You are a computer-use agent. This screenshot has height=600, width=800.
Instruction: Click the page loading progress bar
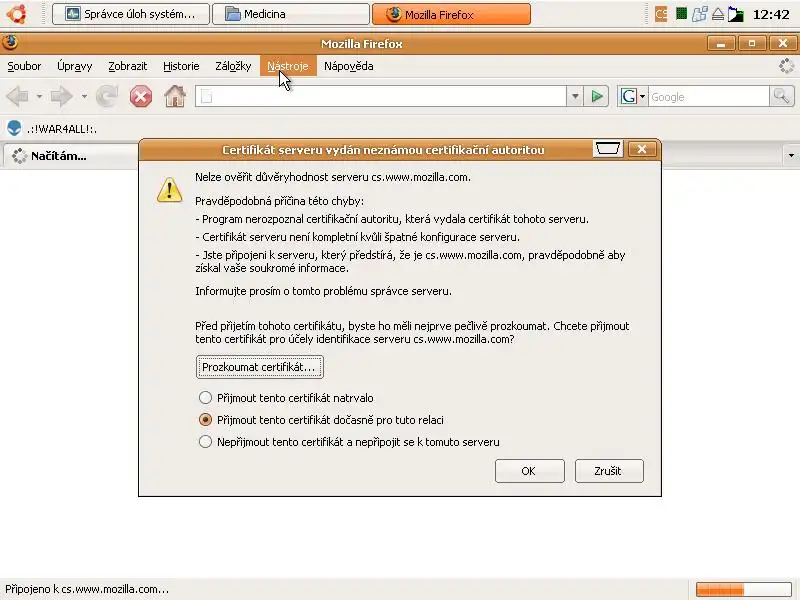click(744, 589)
